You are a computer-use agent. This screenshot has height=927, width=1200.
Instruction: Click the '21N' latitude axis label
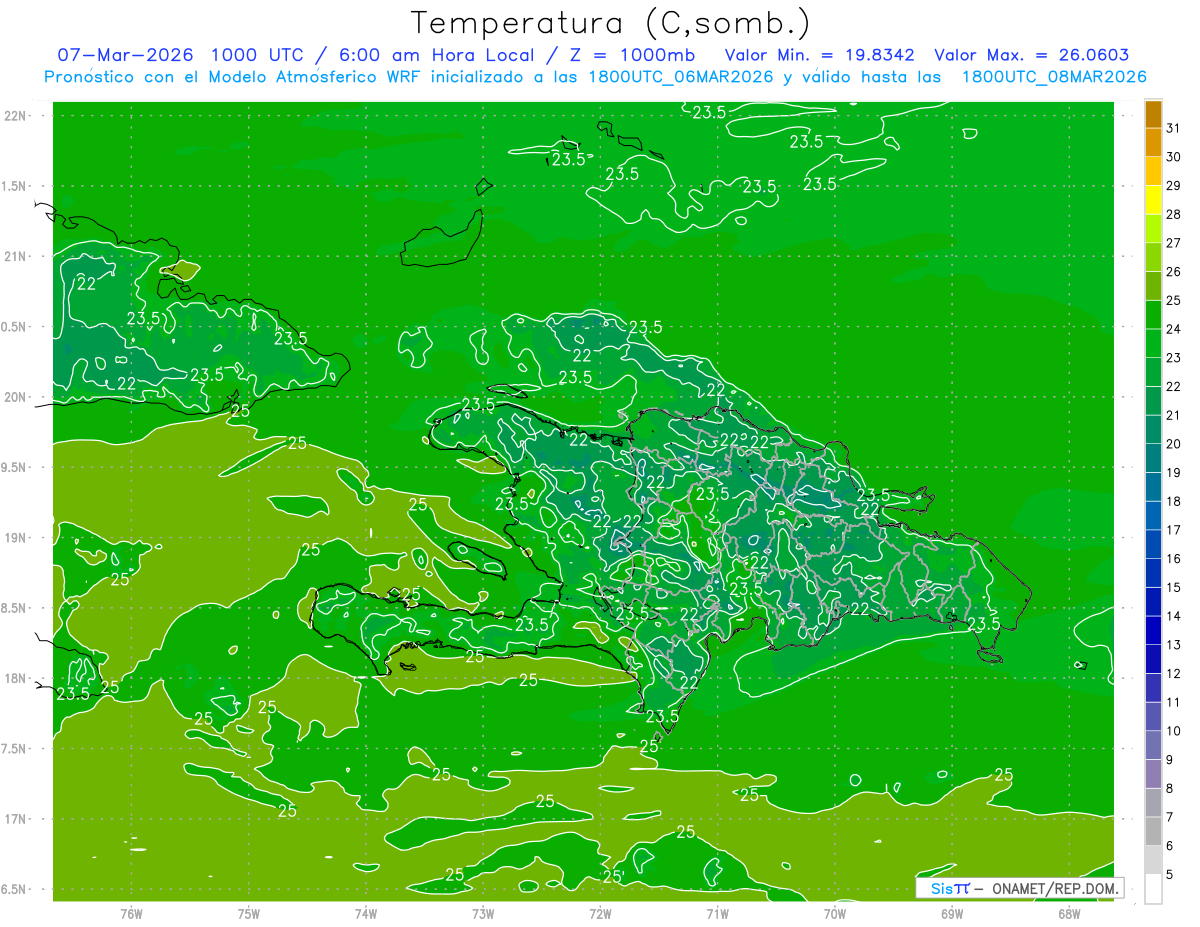(15, 257)
